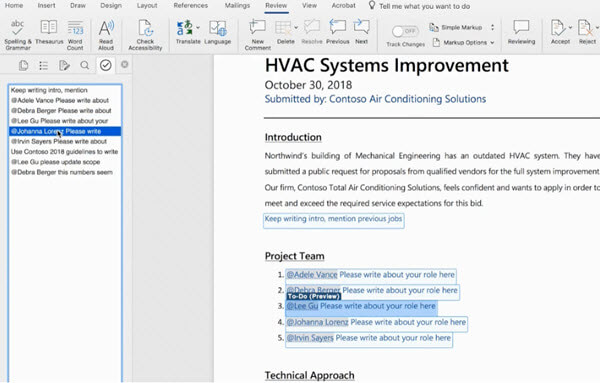This screenshot has width=600, height=383.
Task: Select 'Keep writing intro, mention' to-do item
Action: point(65,90)
